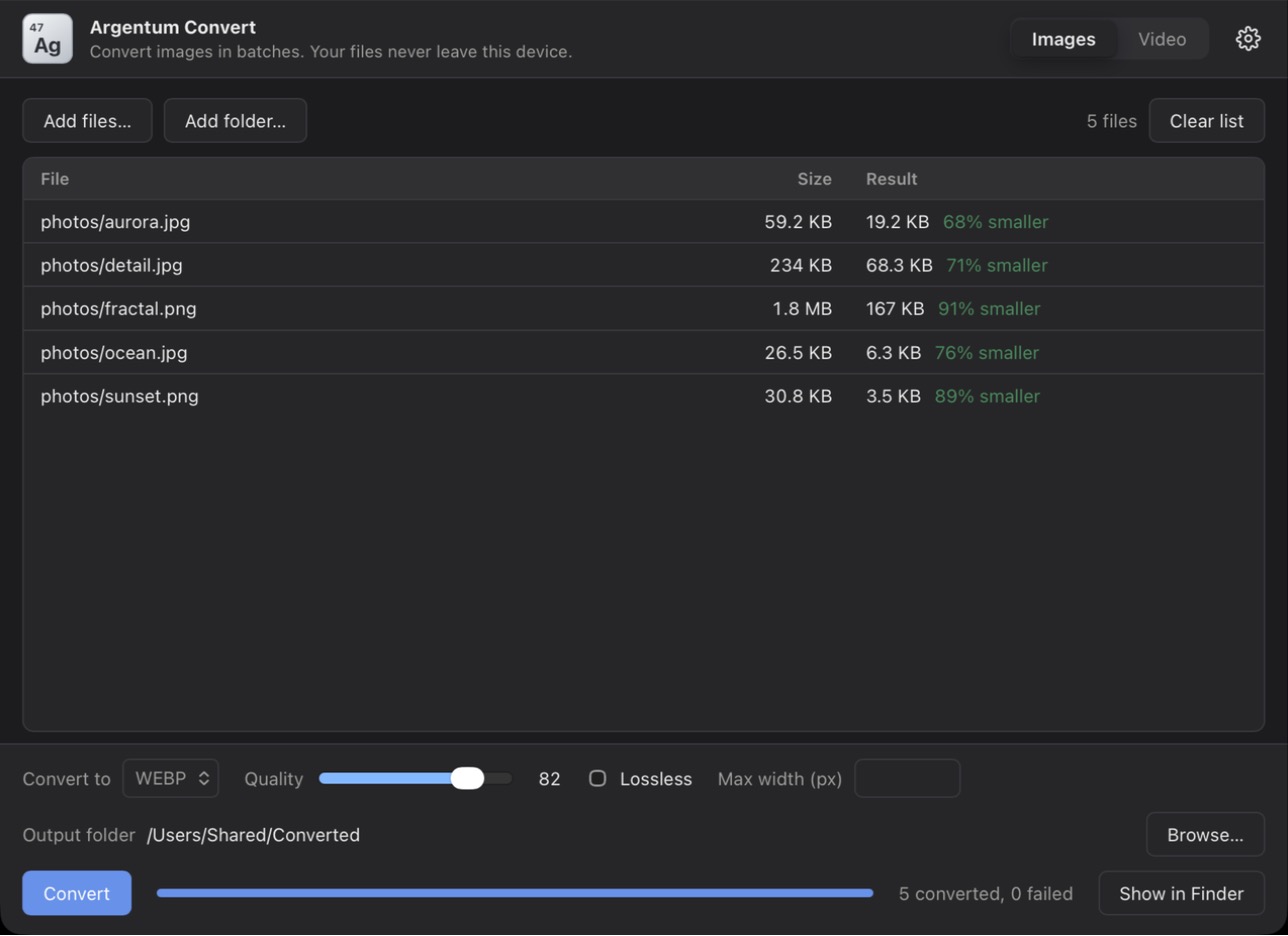Clear the file list

1207,121
